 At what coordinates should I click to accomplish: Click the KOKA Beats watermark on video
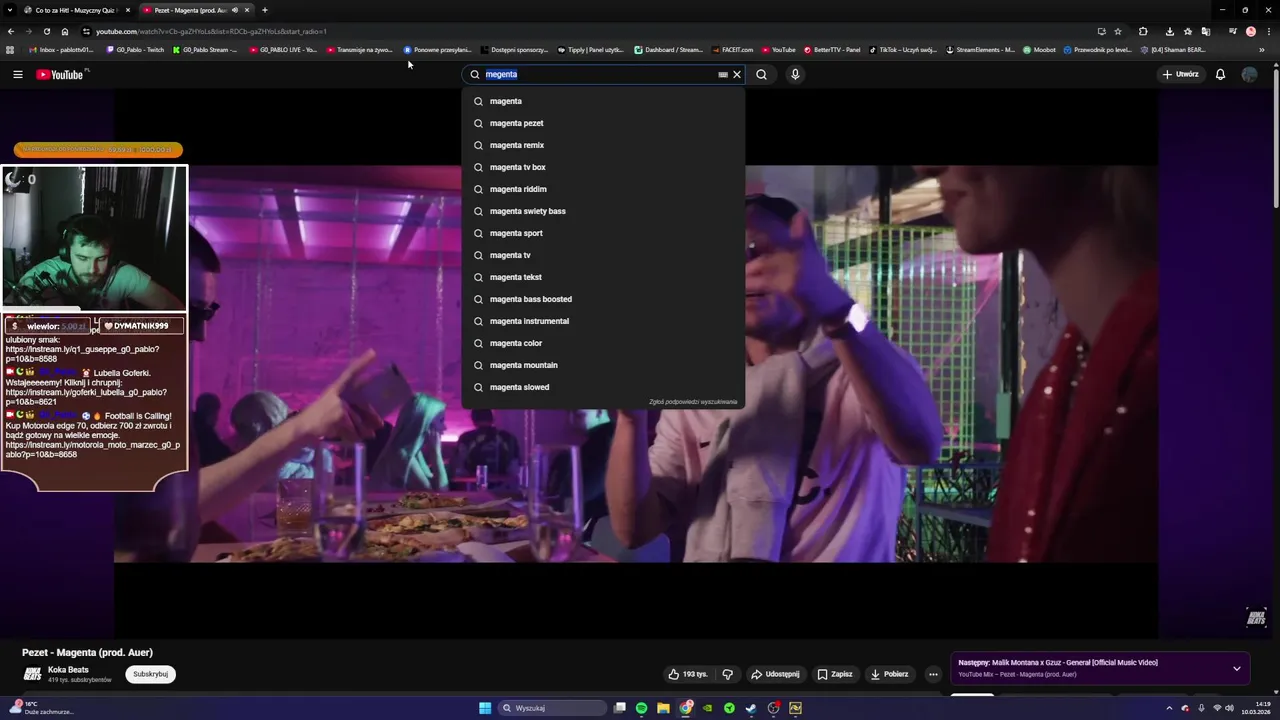point(1256,617)
